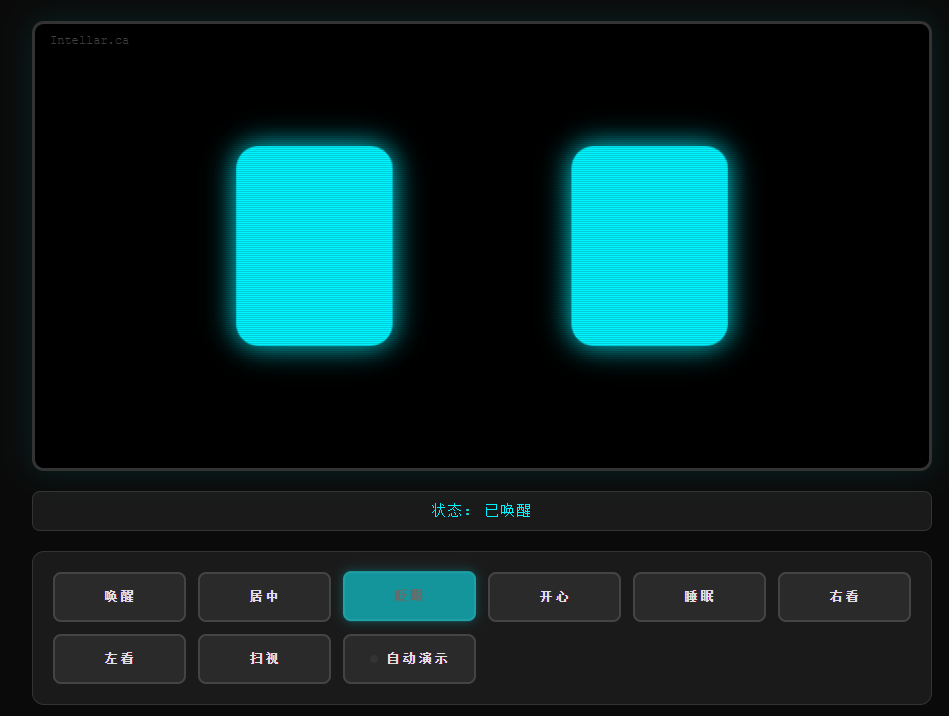Click the Intellar.ca watermark text
Image resolution: width=949 pixels, height=716 pixels.
tap(90, 40)
